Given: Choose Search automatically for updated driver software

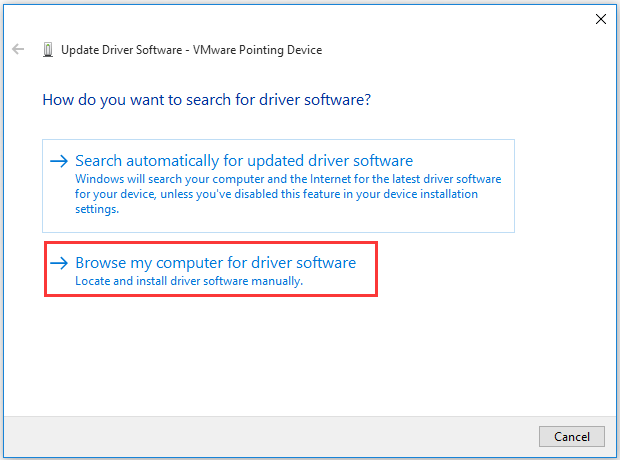Looking at the screenshot, I should (278, 186).
